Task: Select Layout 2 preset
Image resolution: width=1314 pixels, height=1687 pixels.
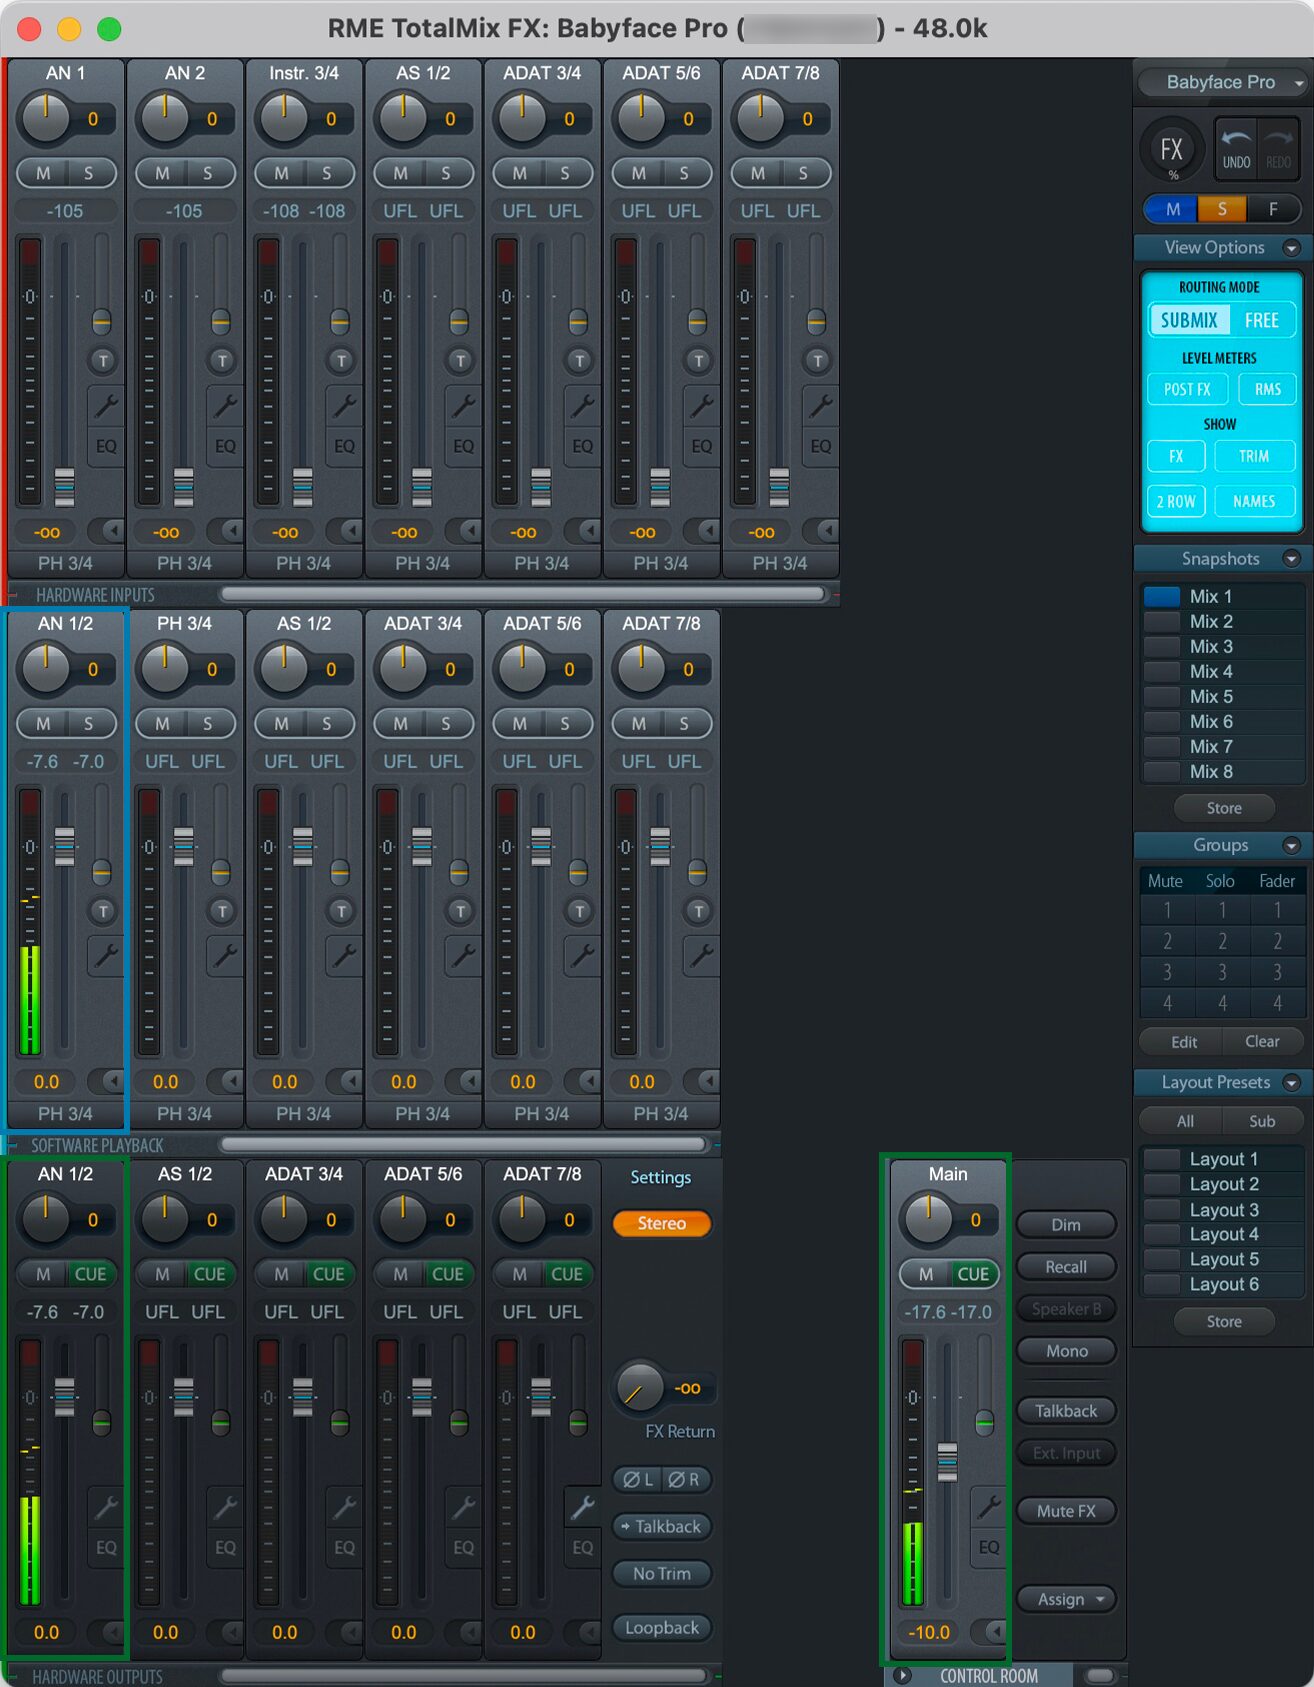Action: 1223,1184
